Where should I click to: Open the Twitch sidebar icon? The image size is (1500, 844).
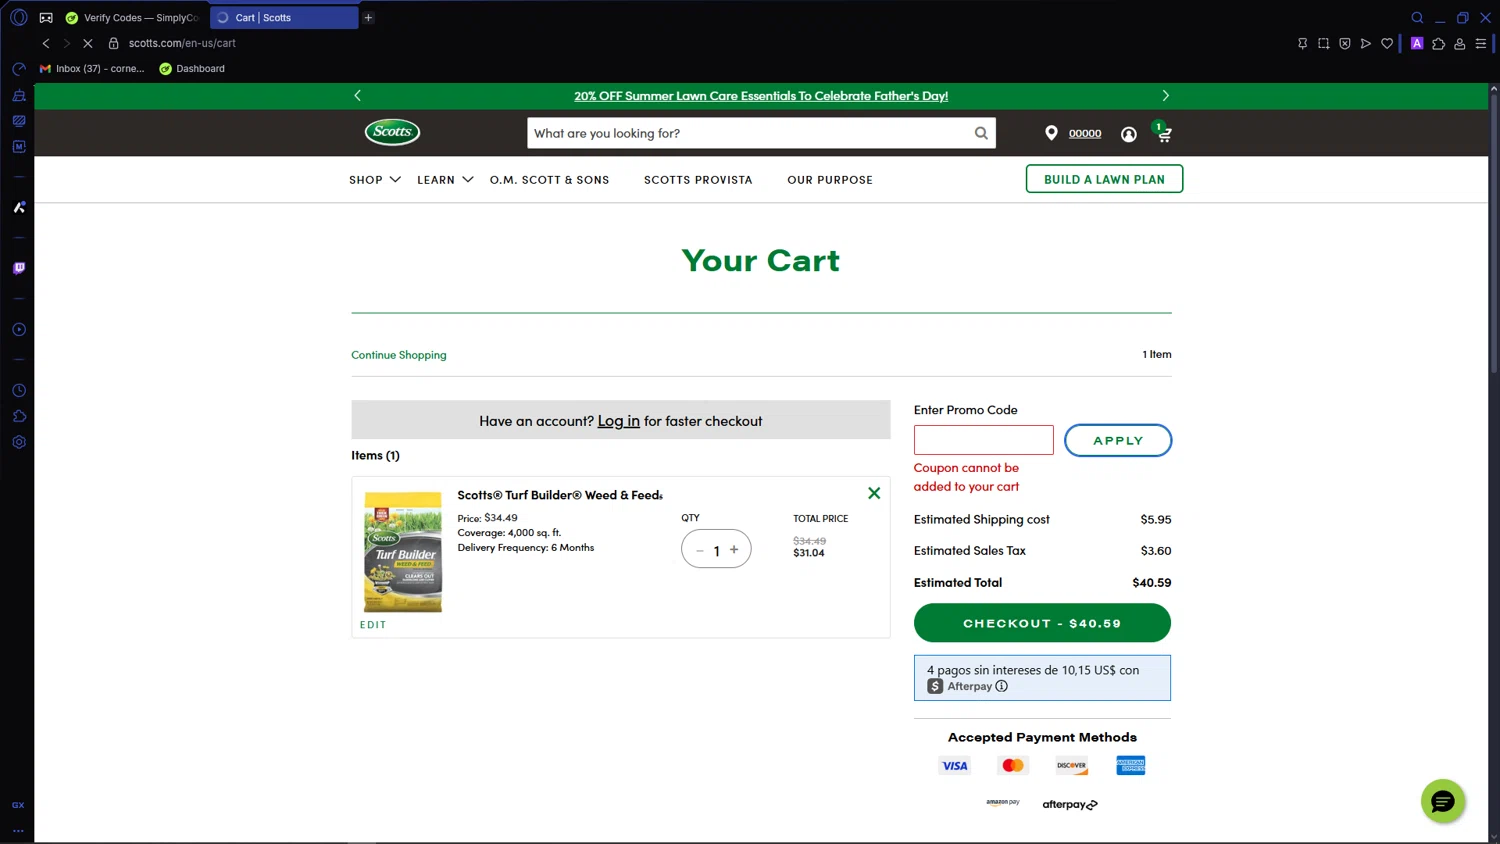[x=19, y=268]
